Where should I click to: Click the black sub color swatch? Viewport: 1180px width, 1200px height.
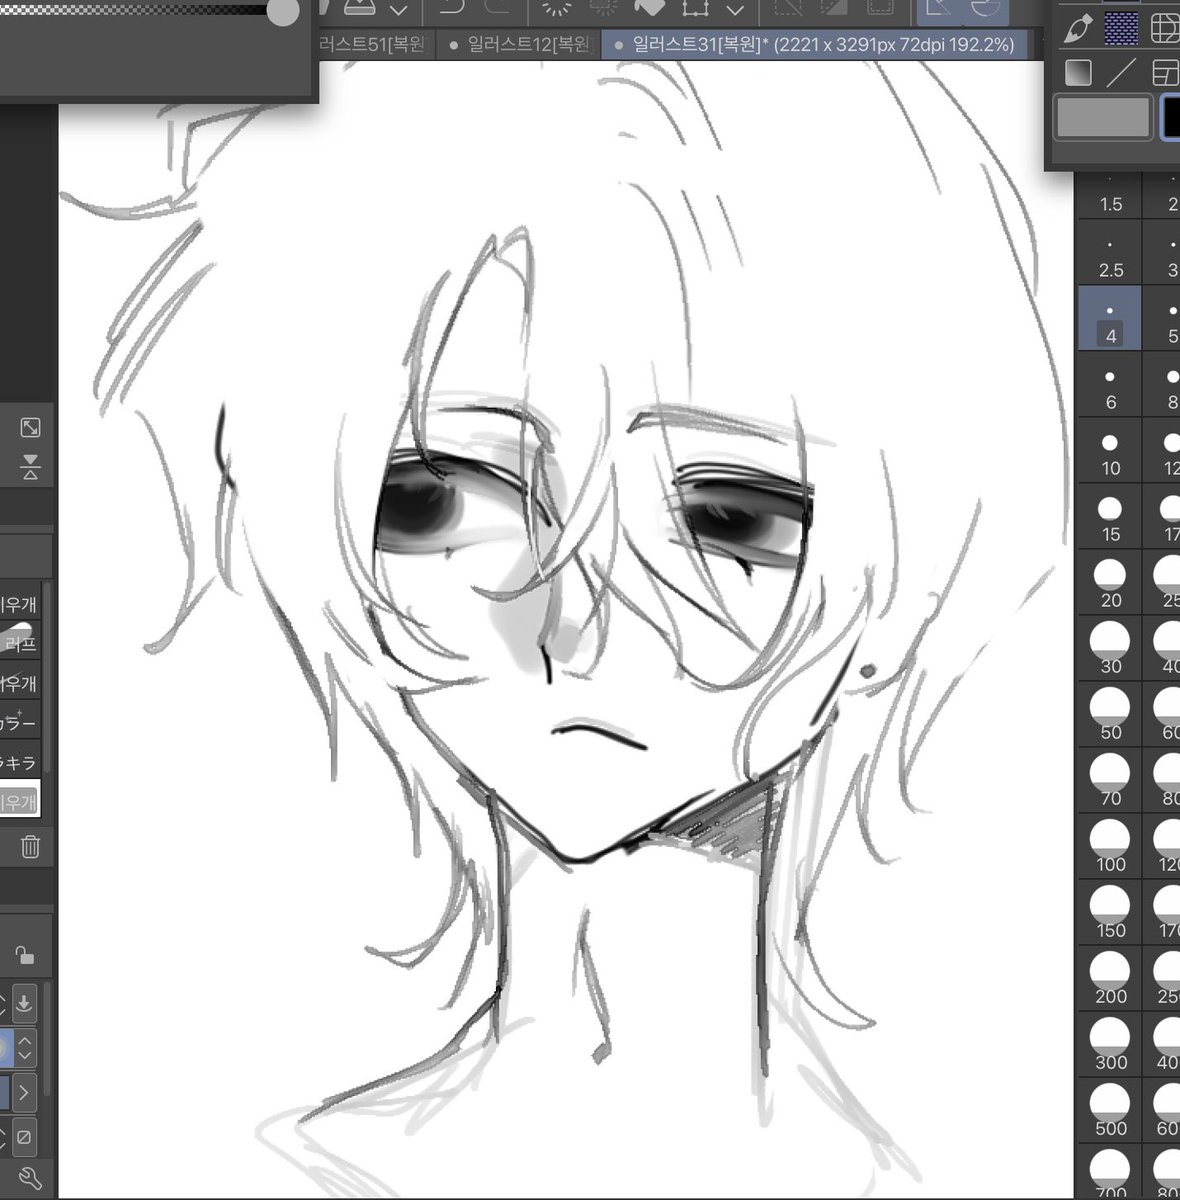(1170, 118)
